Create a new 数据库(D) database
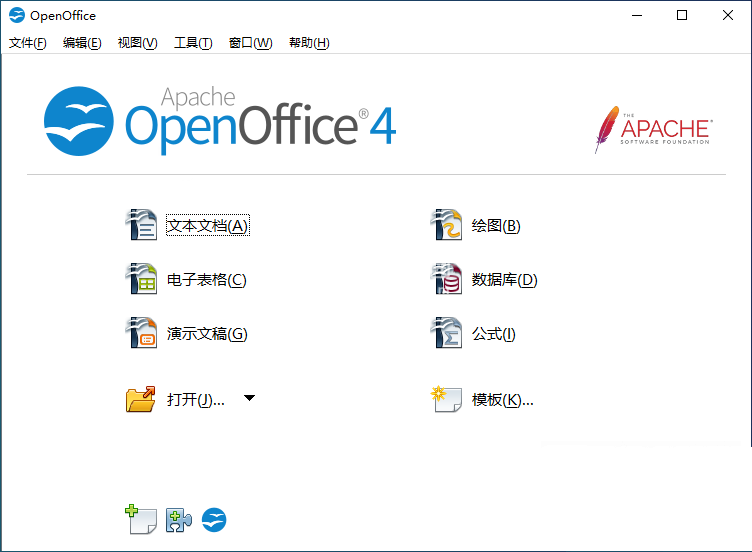 (x=505, y=280)
